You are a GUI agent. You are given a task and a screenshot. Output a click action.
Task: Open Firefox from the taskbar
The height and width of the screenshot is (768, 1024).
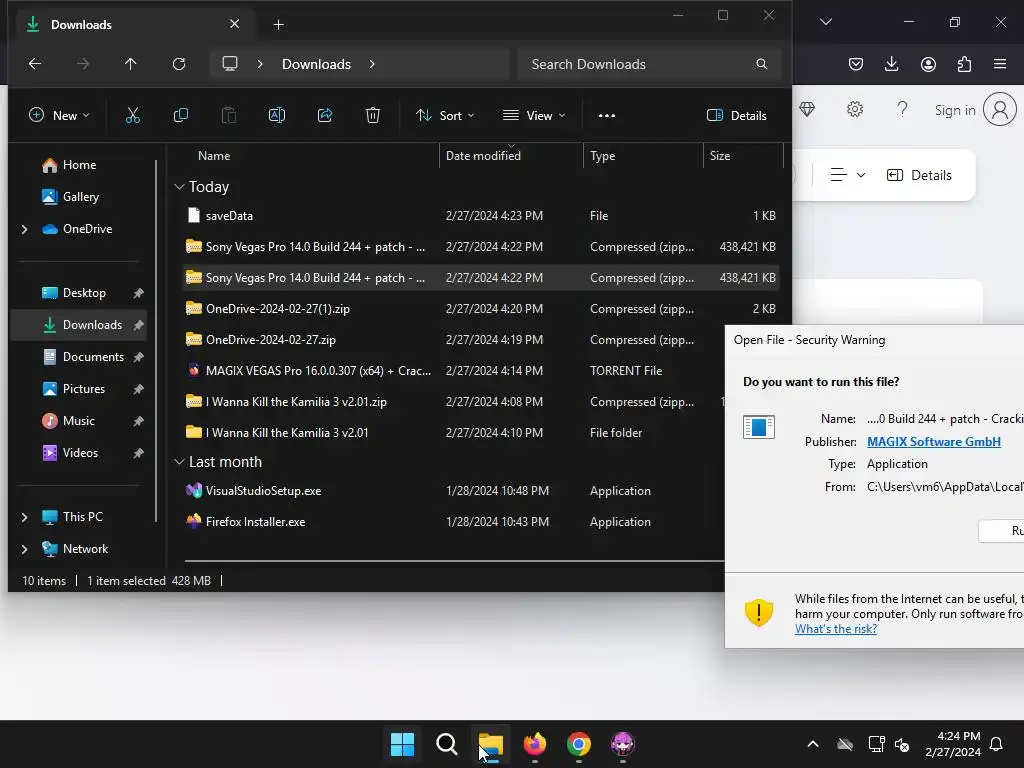535,744
